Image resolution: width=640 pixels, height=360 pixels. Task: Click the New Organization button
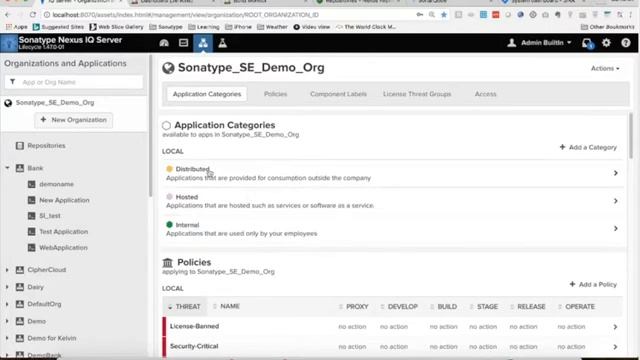coord(73,120)
